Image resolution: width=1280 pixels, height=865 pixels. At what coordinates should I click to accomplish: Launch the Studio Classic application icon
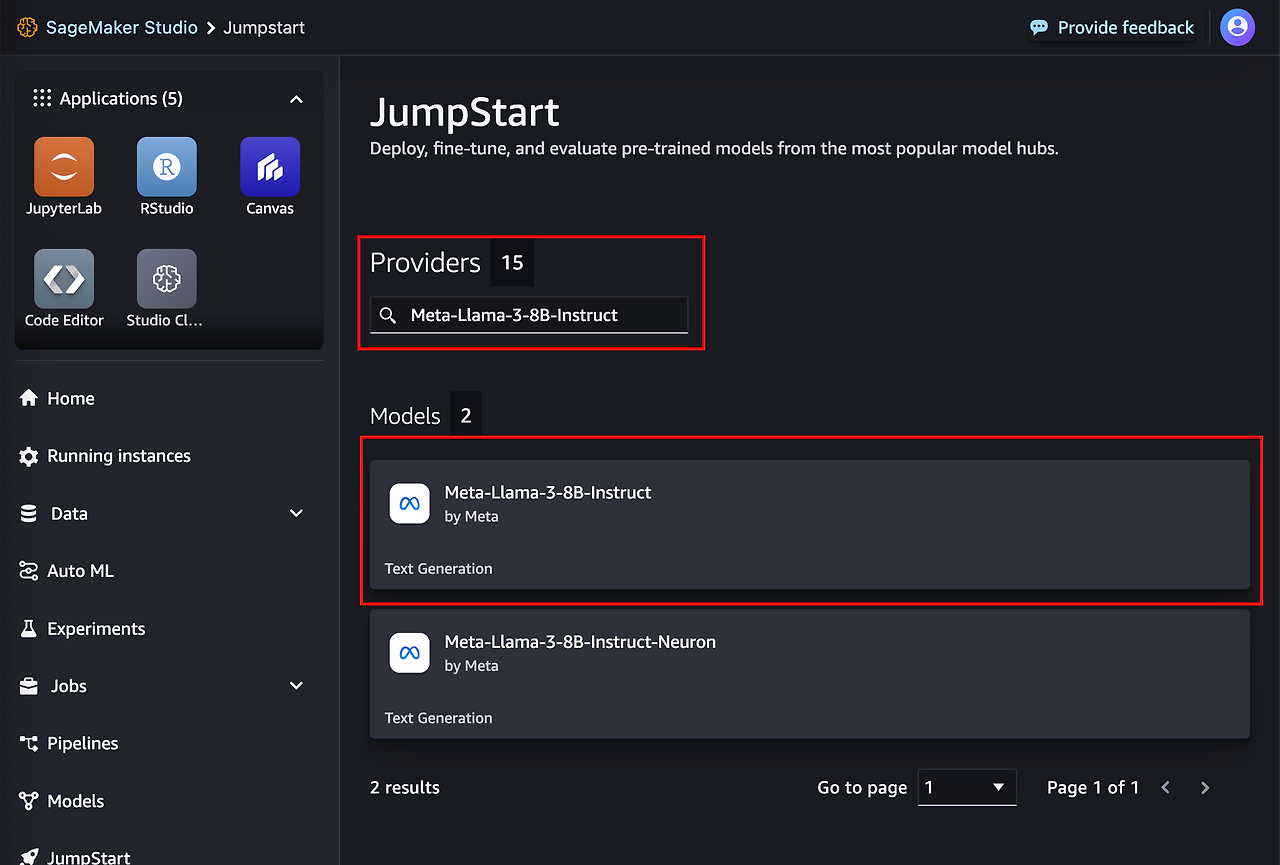[167, 279]
